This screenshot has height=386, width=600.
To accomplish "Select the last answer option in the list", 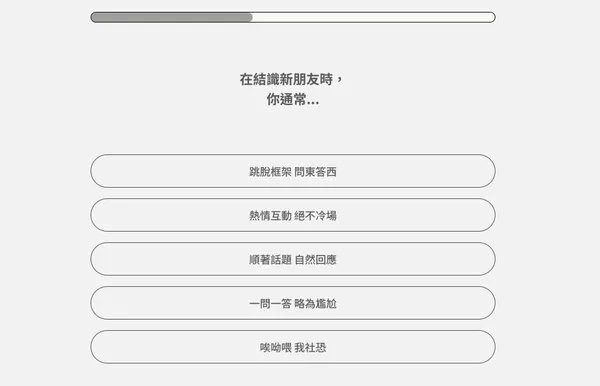I will pyautogui.click(x=293, y=347).
